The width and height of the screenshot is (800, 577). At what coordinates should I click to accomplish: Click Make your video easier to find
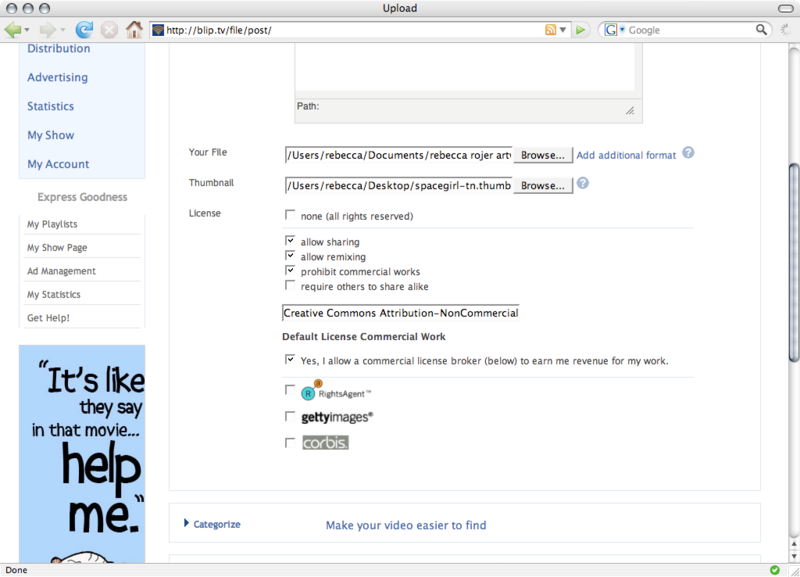[406, 525]
